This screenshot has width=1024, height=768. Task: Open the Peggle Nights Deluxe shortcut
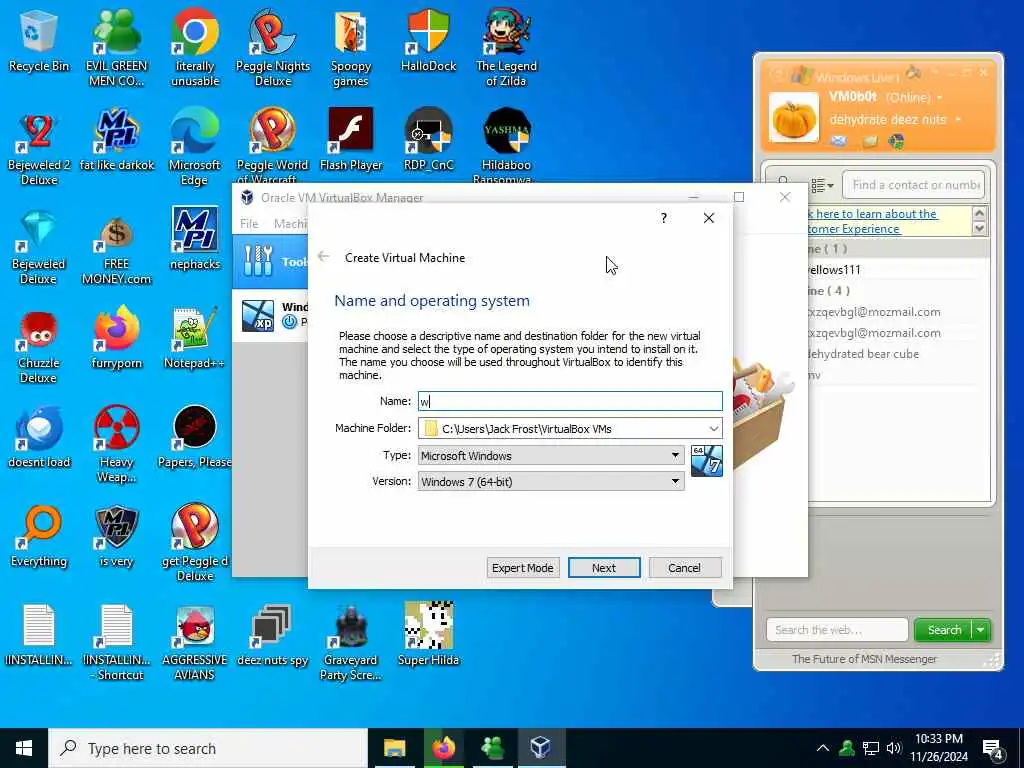click(272, 48)
